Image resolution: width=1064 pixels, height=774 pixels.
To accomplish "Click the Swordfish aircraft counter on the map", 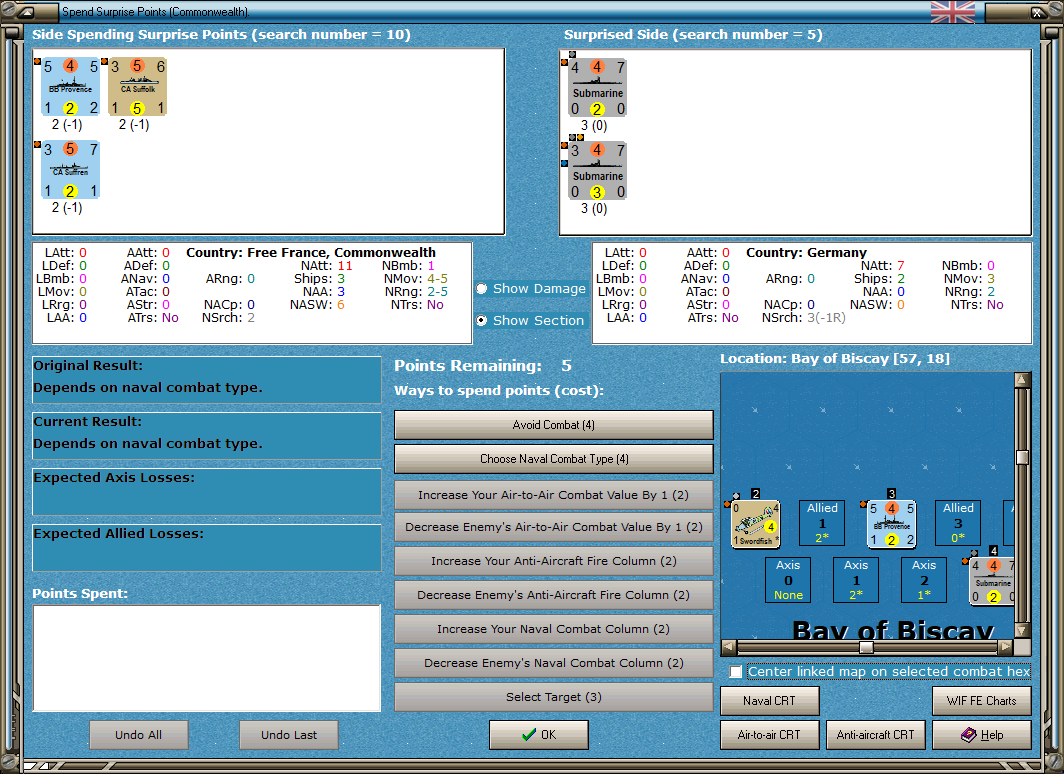I will (755, 524).
